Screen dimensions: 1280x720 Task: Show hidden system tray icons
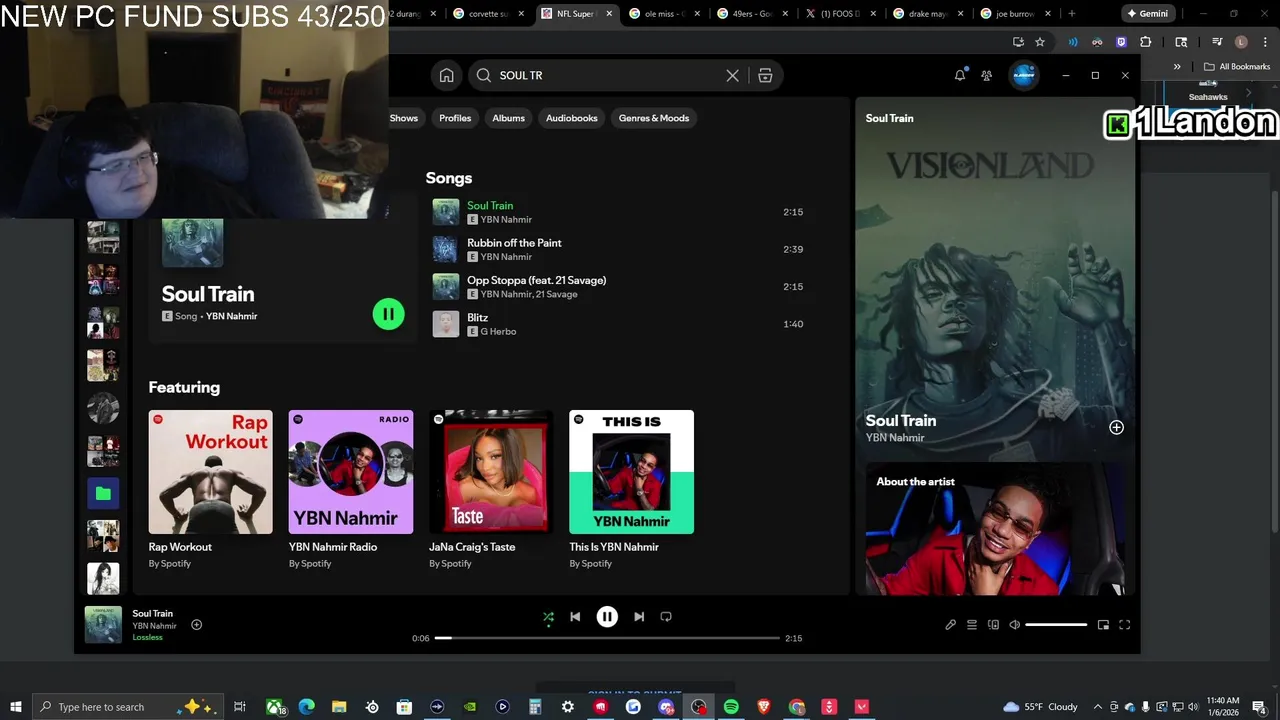click(1098, 707)
